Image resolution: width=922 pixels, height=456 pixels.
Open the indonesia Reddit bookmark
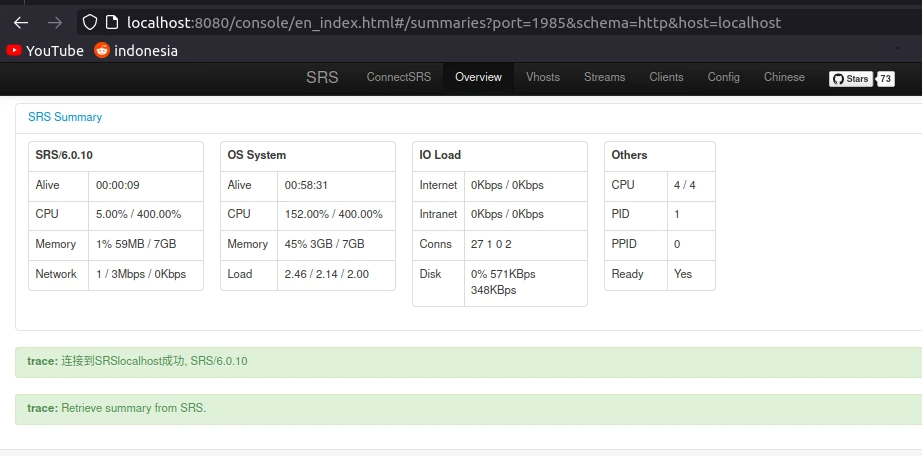tap(136, 51)
